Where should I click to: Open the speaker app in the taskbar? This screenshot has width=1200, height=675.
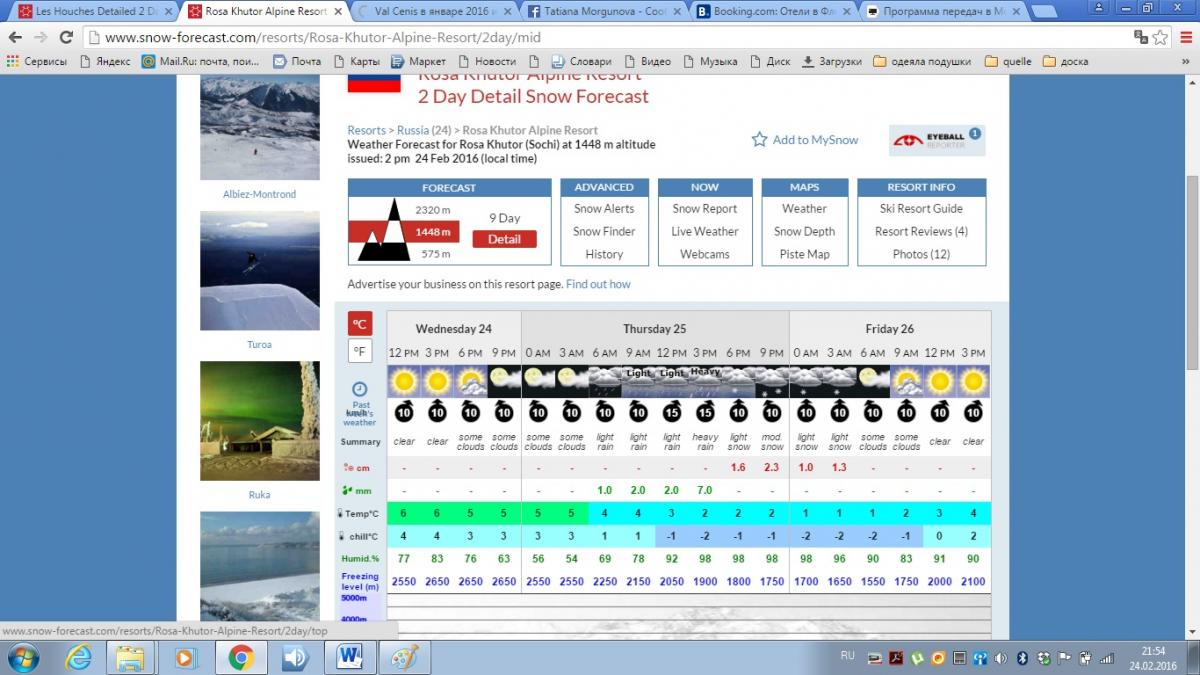pos(294,657)
